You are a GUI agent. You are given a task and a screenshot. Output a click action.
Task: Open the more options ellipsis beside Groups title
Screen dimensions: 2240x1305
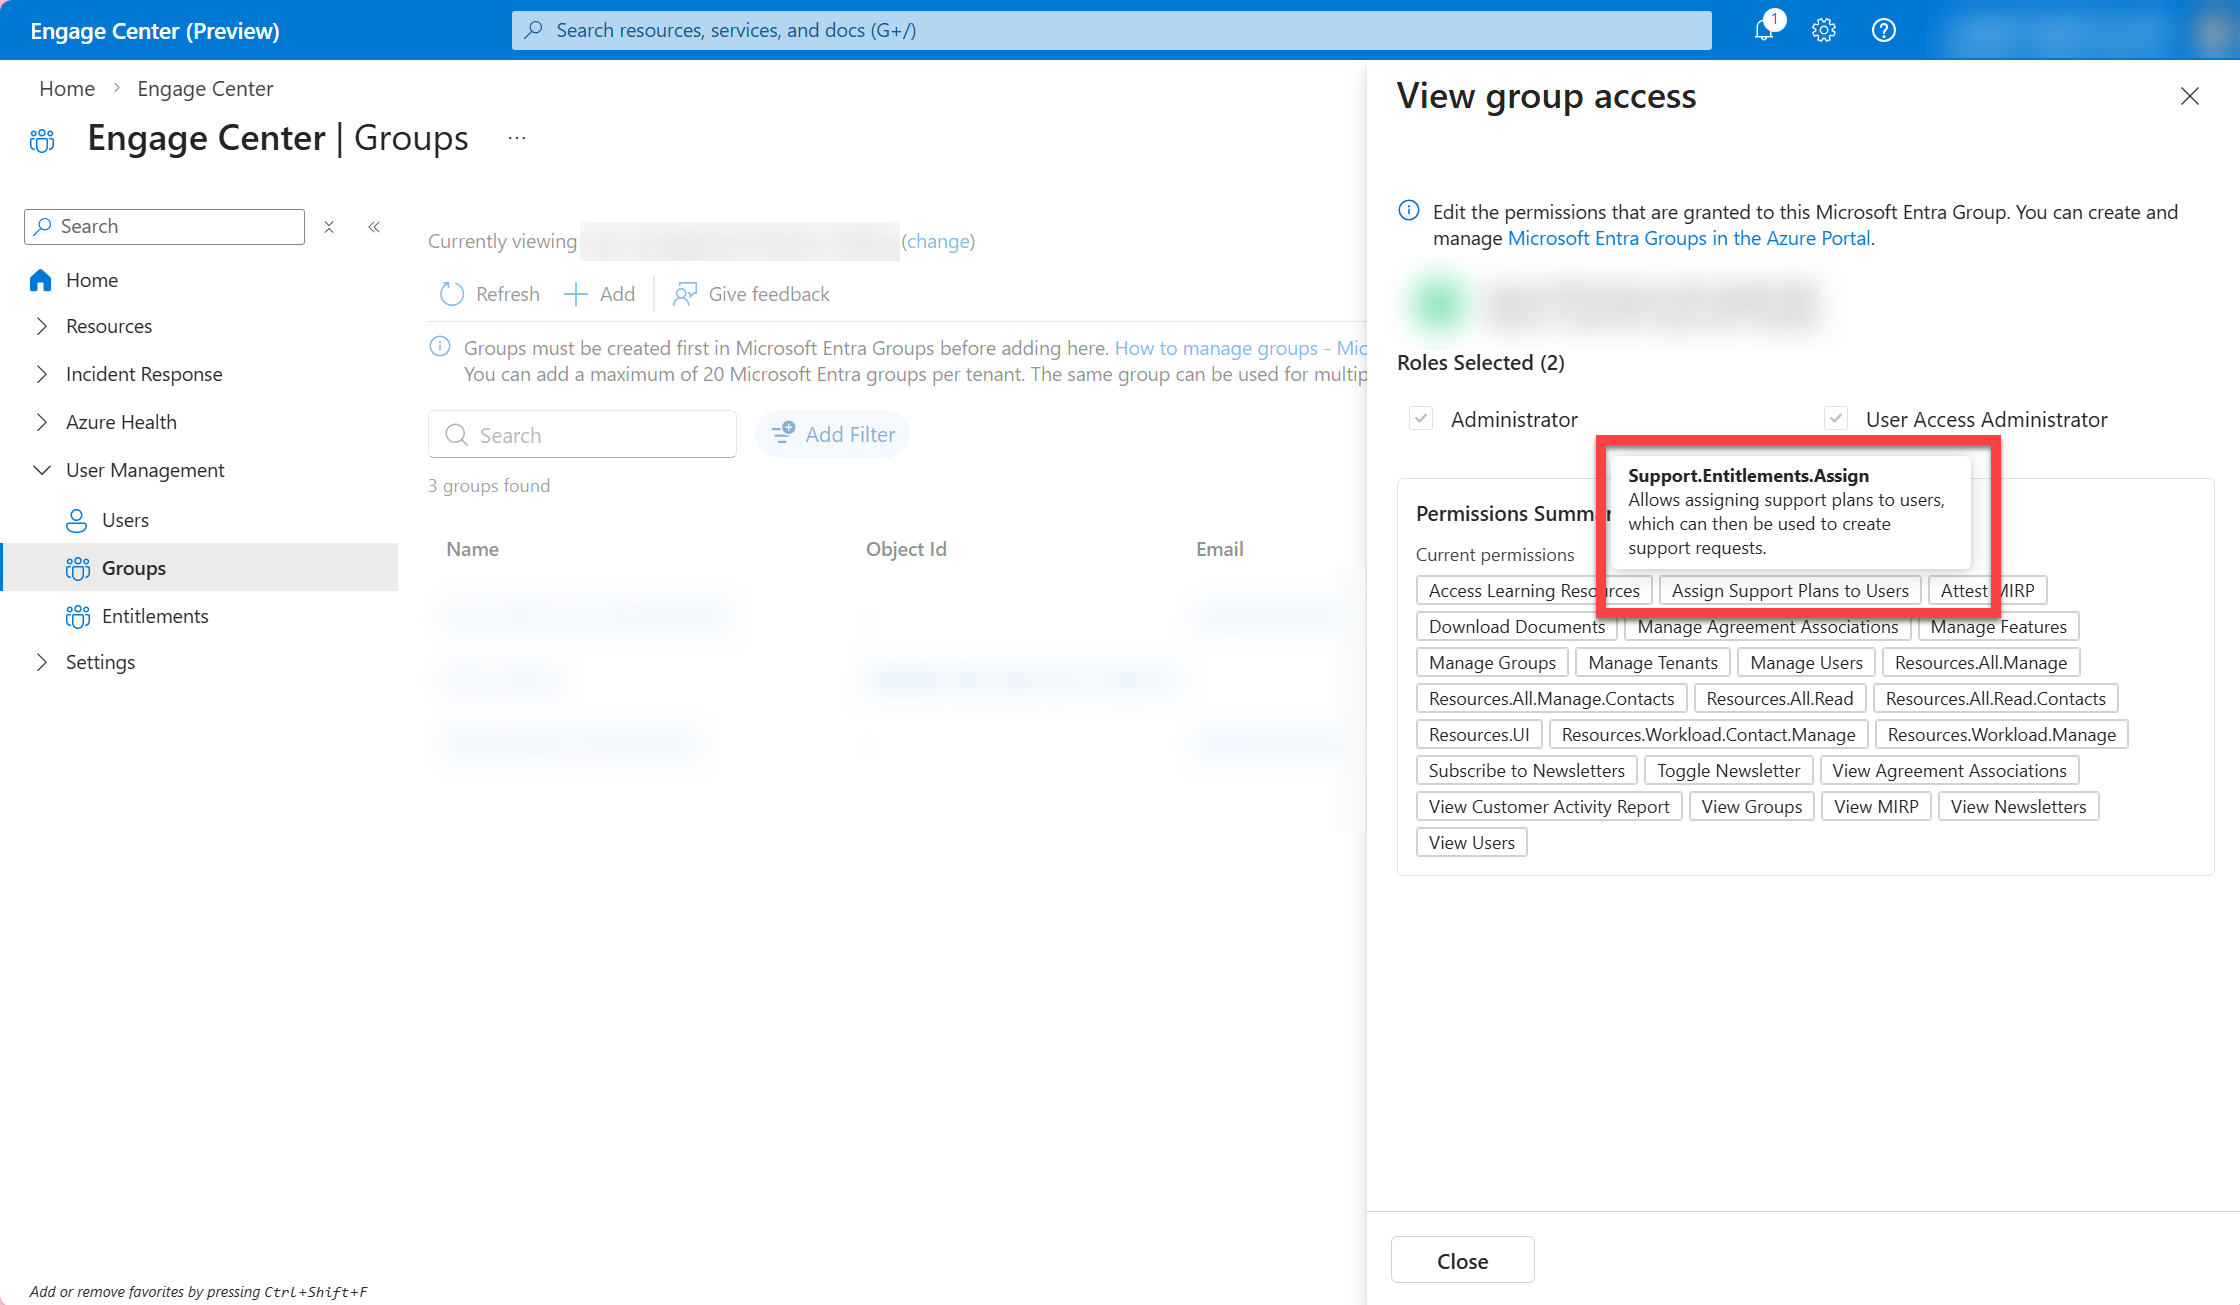click(517, 138)
